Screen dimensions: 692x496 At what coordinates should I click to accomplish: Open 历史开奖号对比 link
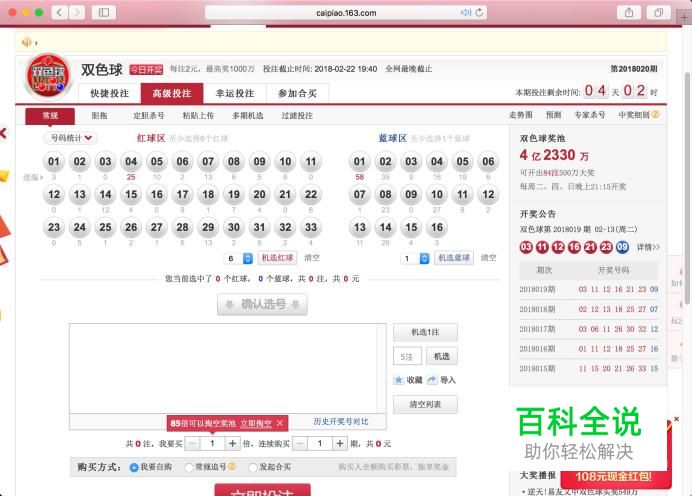coord(341,421)
